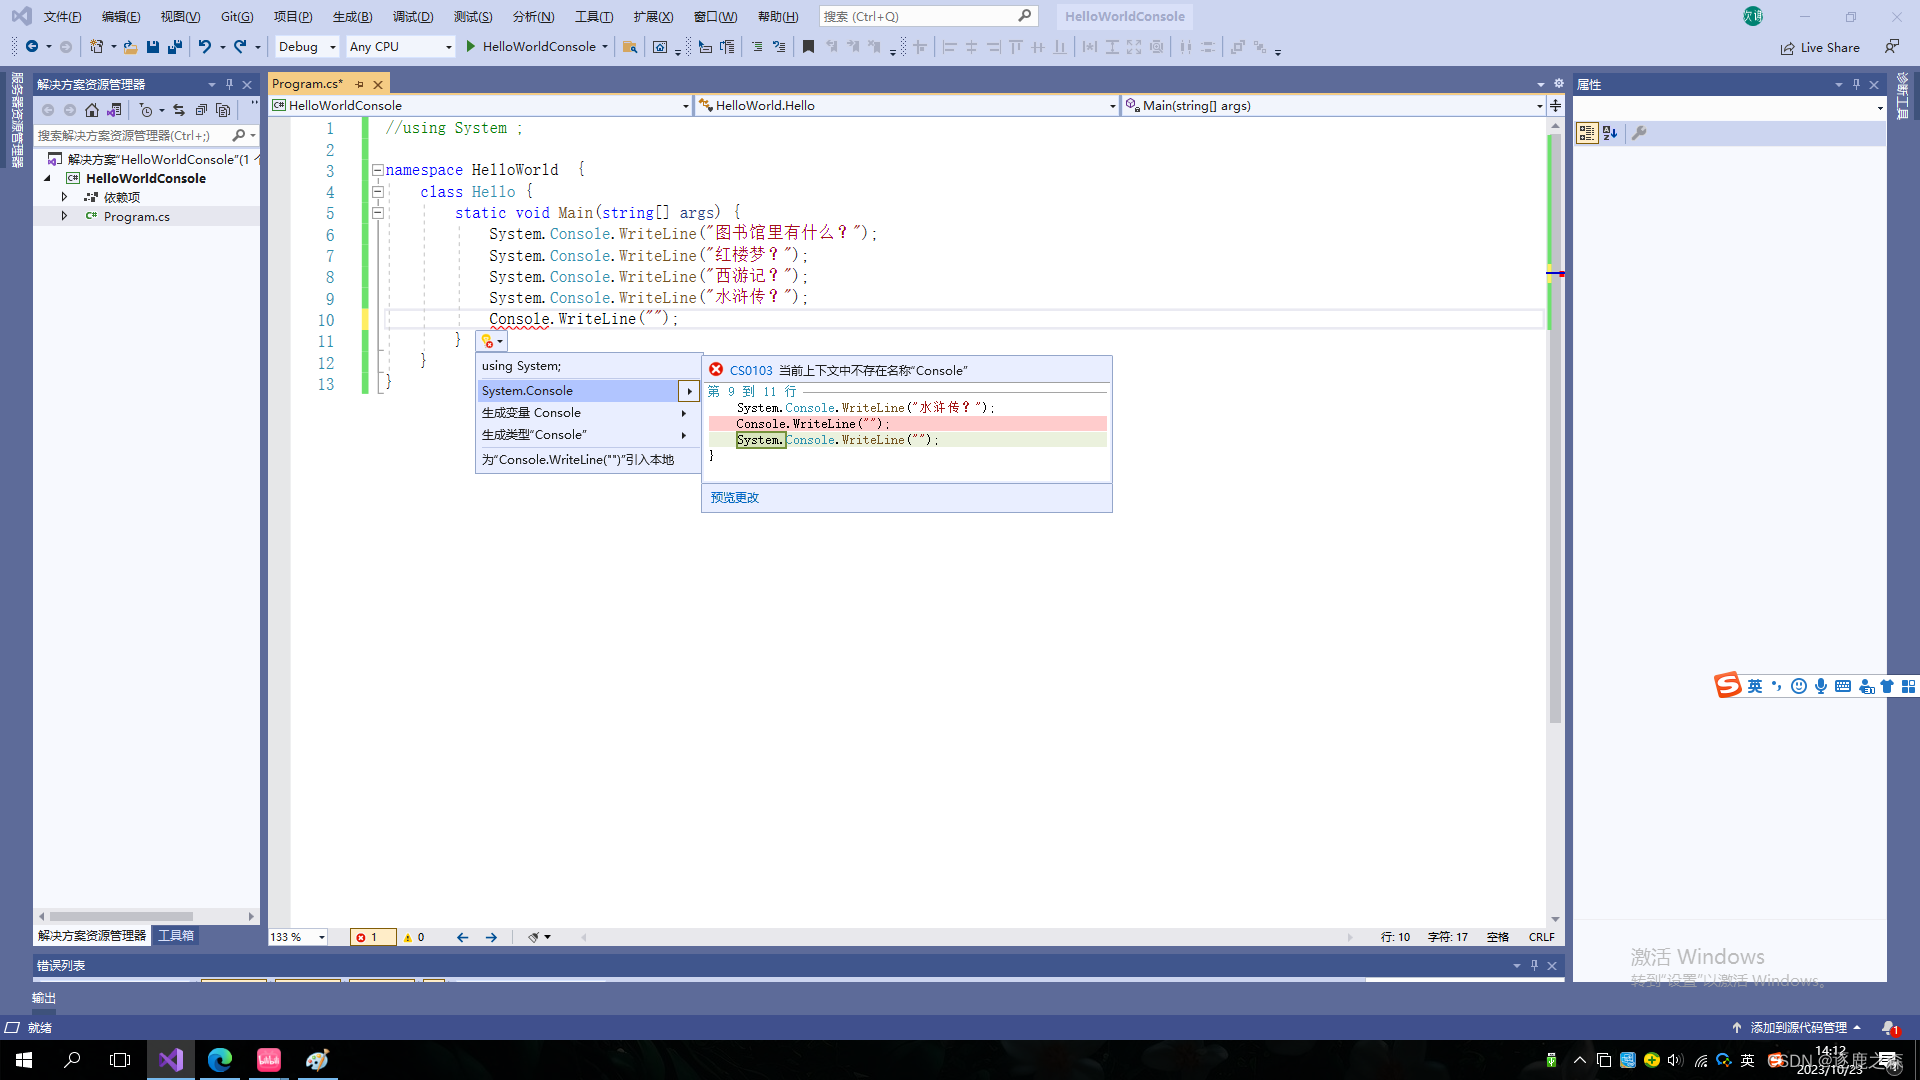1920x1080 pixels.
Task: Choose 生成类型"Console" quick action
Action: (x=588, y=435)
